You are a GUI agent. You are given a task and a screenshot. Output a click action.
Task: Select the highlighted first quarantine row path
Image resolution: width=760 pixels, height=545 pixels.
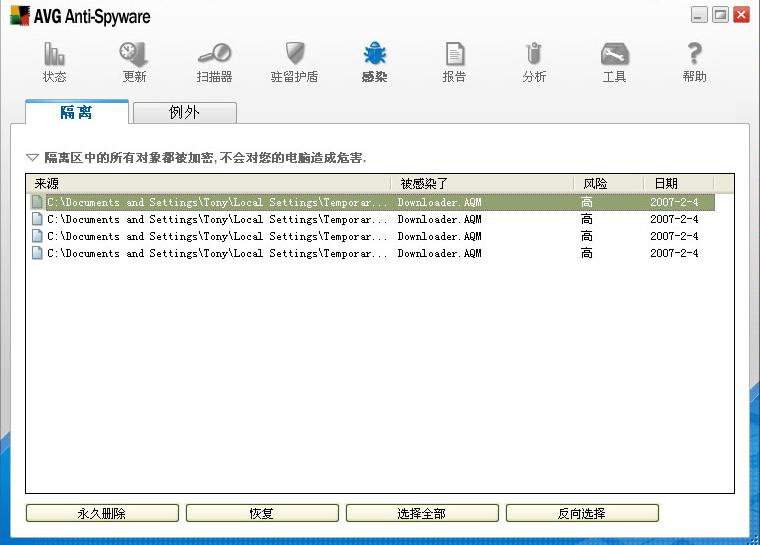(217, 202)
